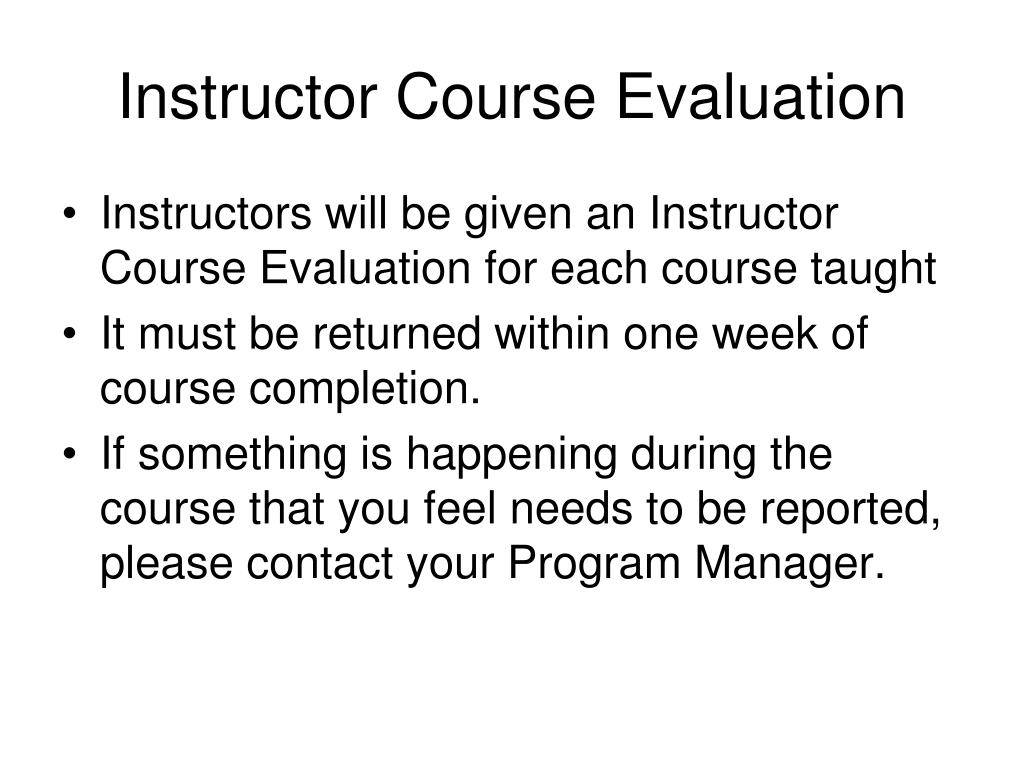Click the word 'Instructors' in first bullet
The width and height of the screenshot is (1024, 768).
(x=206, y=214)
